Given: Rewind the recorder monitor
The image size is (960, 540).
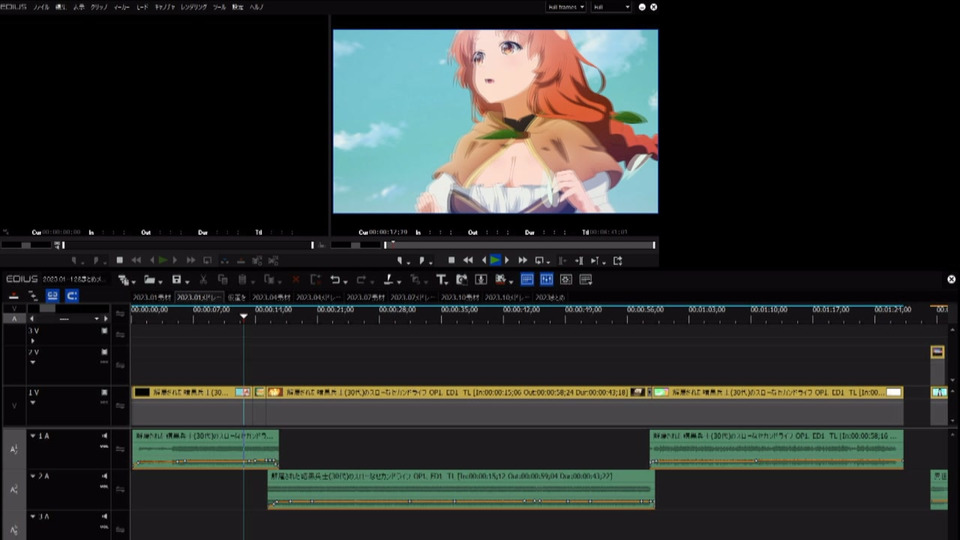Looking at the screenshot, I should tap(468, 261).
